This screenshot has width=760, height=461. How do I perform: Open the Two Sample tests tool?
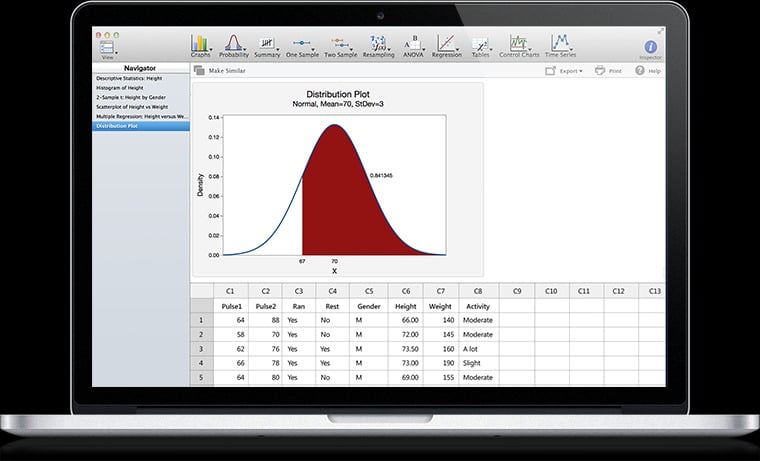(x=340, y=46)
